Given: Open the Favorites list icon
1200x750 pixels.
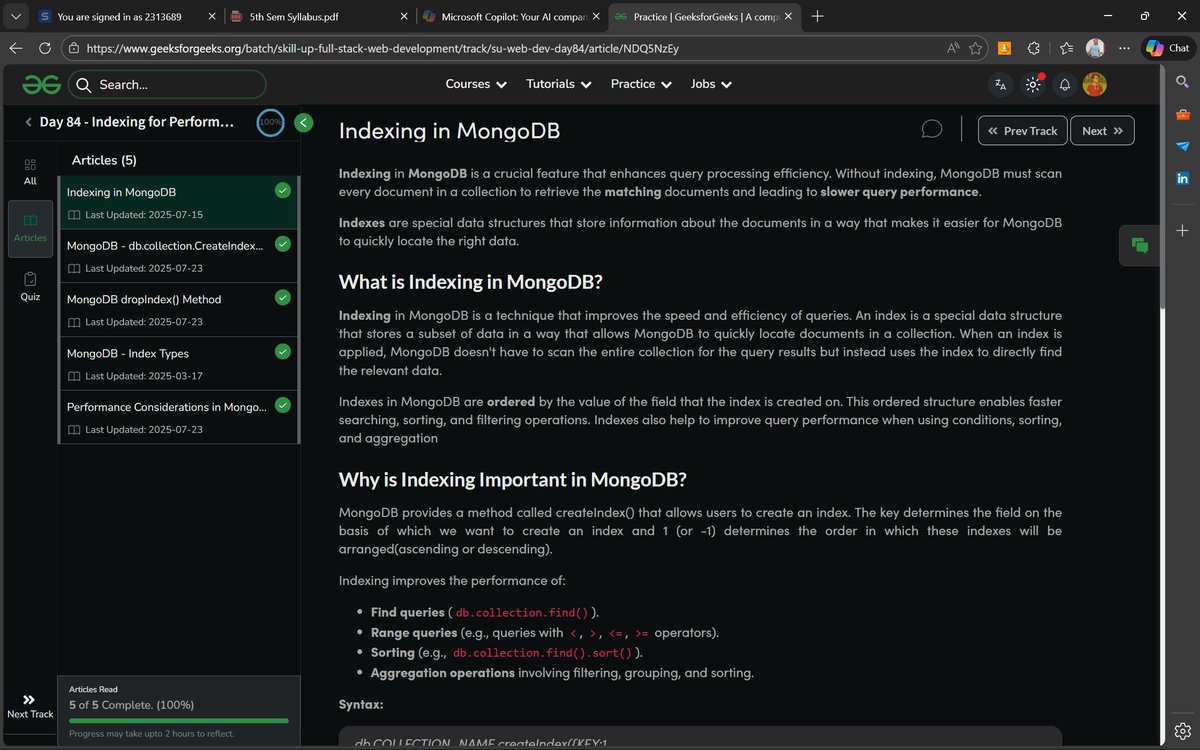Looking at the screenshot, I should point(1066,48).
